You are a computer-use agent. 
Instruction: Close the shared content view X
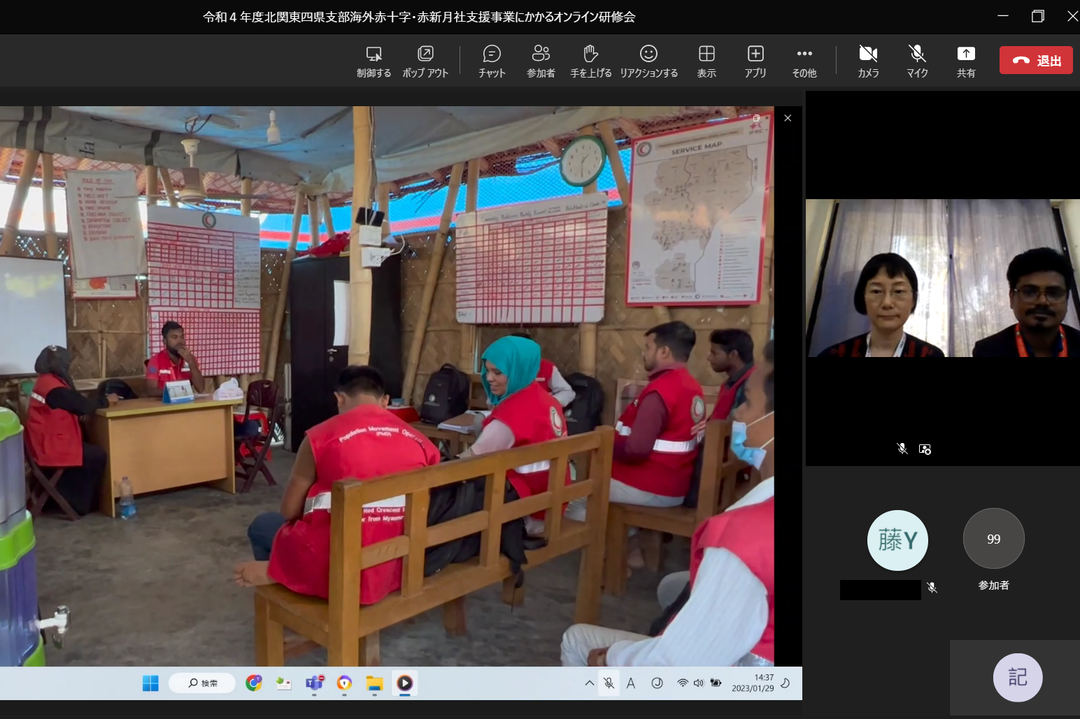point(787,118)
